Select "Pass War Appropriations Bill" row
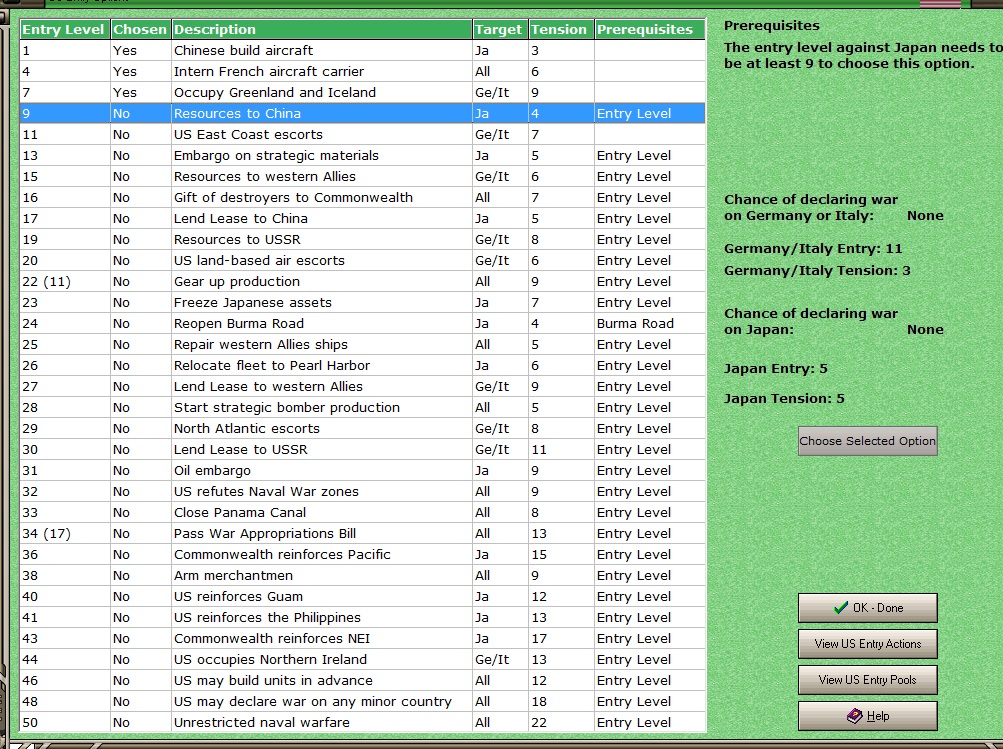 [363, 533]
